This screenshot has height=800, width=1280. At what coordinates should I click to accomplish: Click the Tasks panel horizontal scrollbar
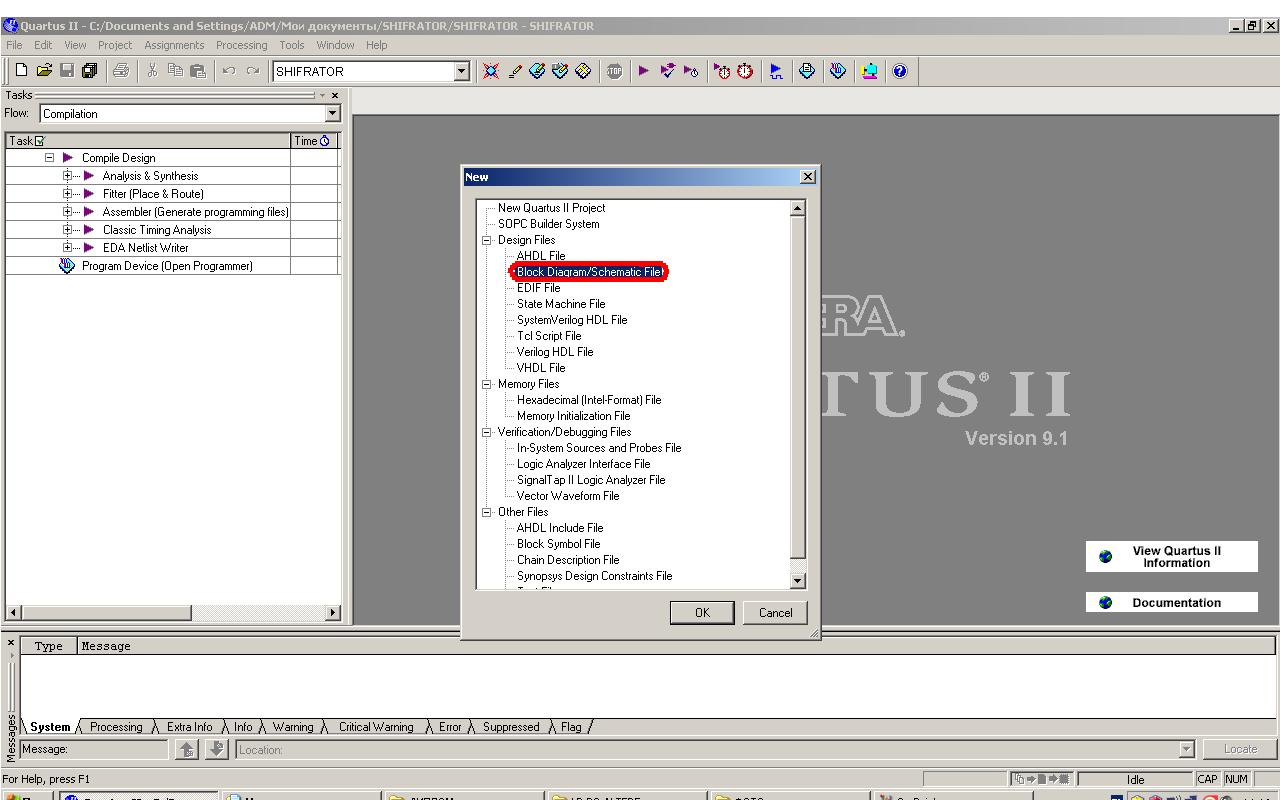click(106, 612)
